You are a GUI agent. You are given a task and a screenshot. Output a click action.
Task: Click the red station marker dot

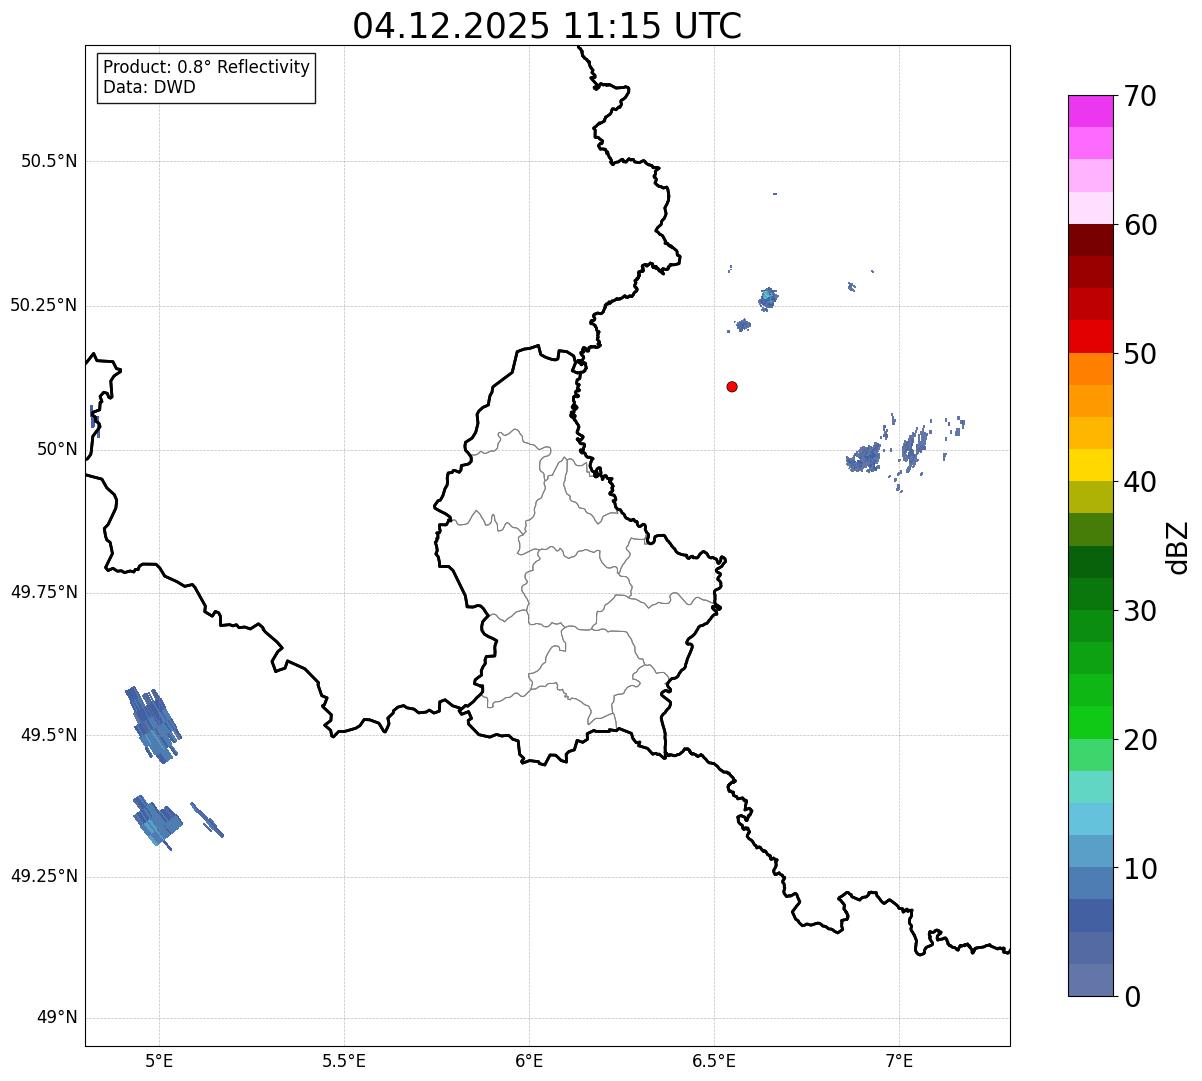point(732,386)
